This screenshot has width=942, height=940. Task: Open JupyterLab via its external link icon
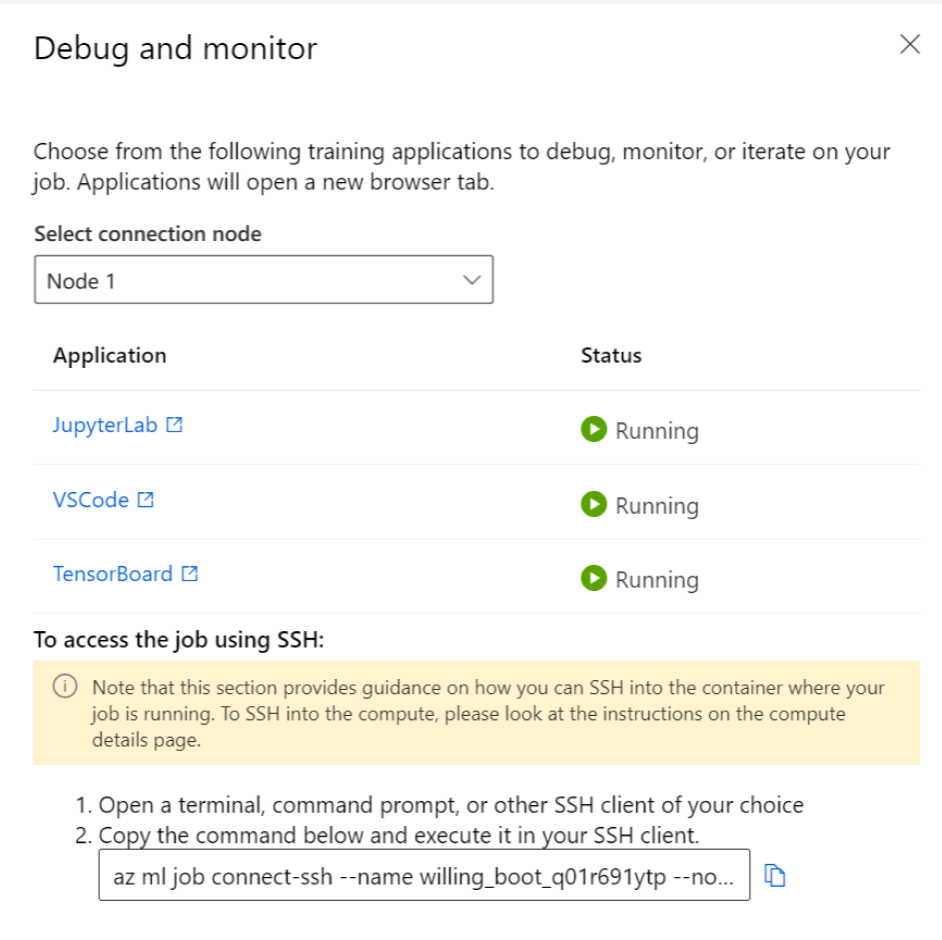click(x=174, y=424)
